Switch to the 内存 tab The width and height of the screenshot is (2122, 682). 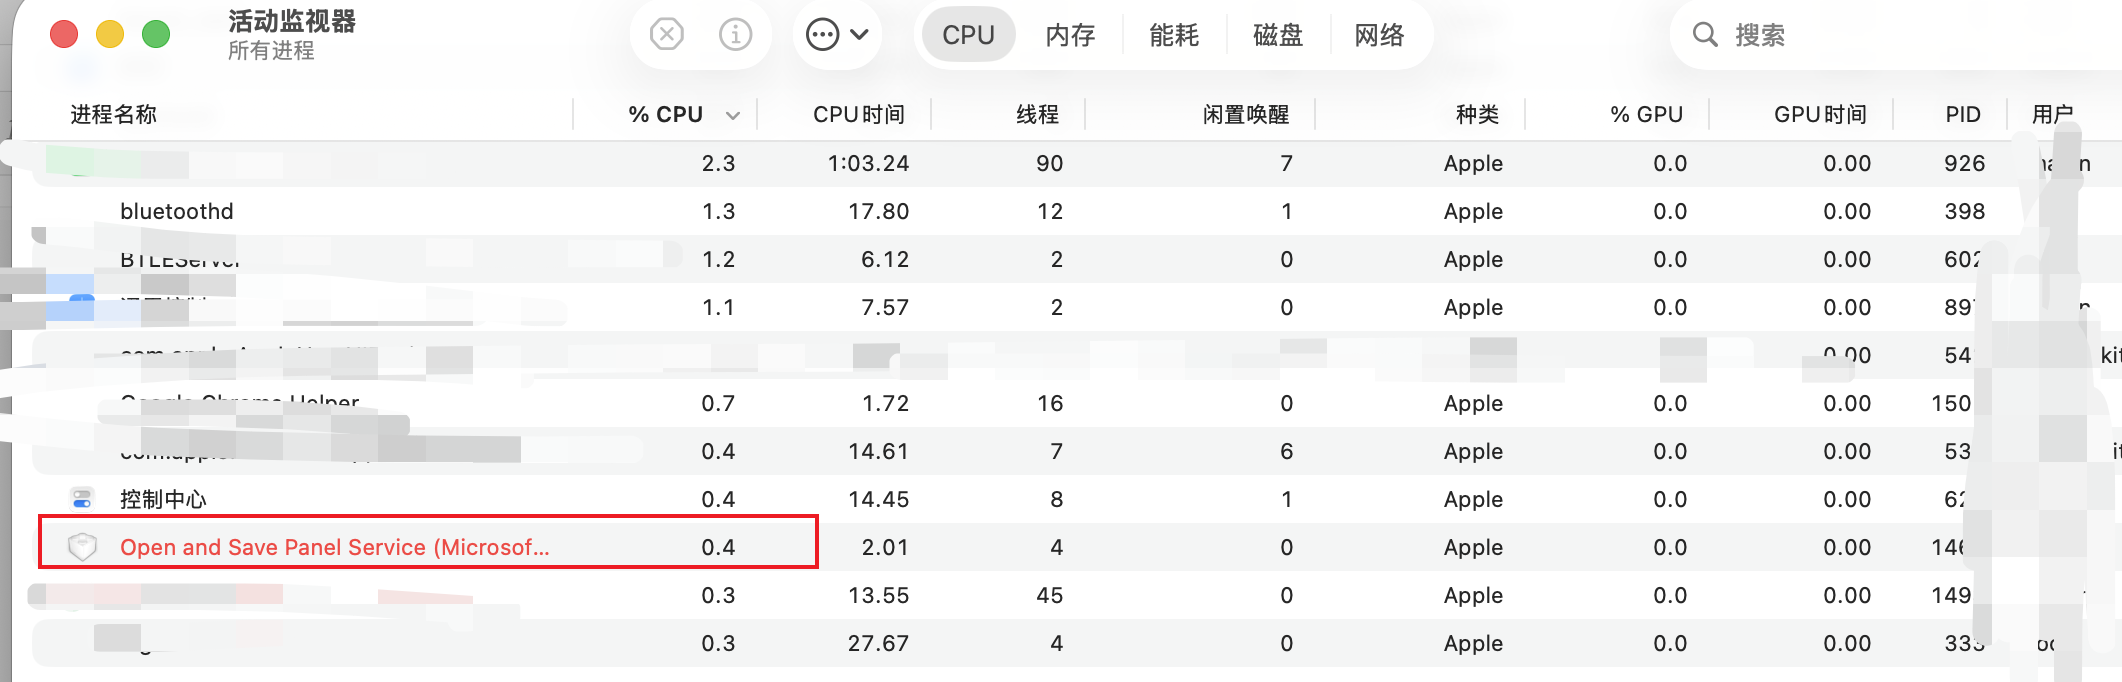[x=1070, y=35]
